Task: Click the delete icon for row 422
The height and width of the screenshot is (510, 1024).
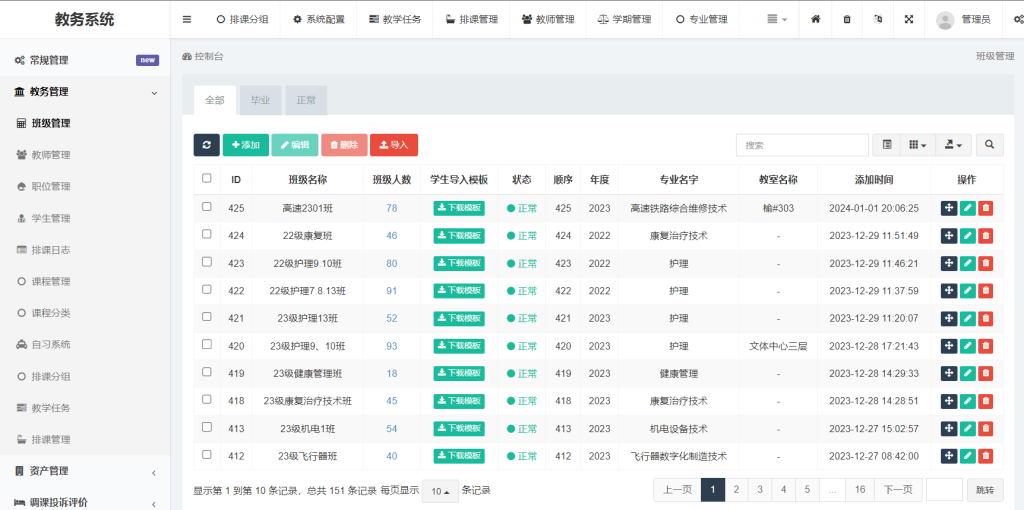Action: tap(985, 291)
